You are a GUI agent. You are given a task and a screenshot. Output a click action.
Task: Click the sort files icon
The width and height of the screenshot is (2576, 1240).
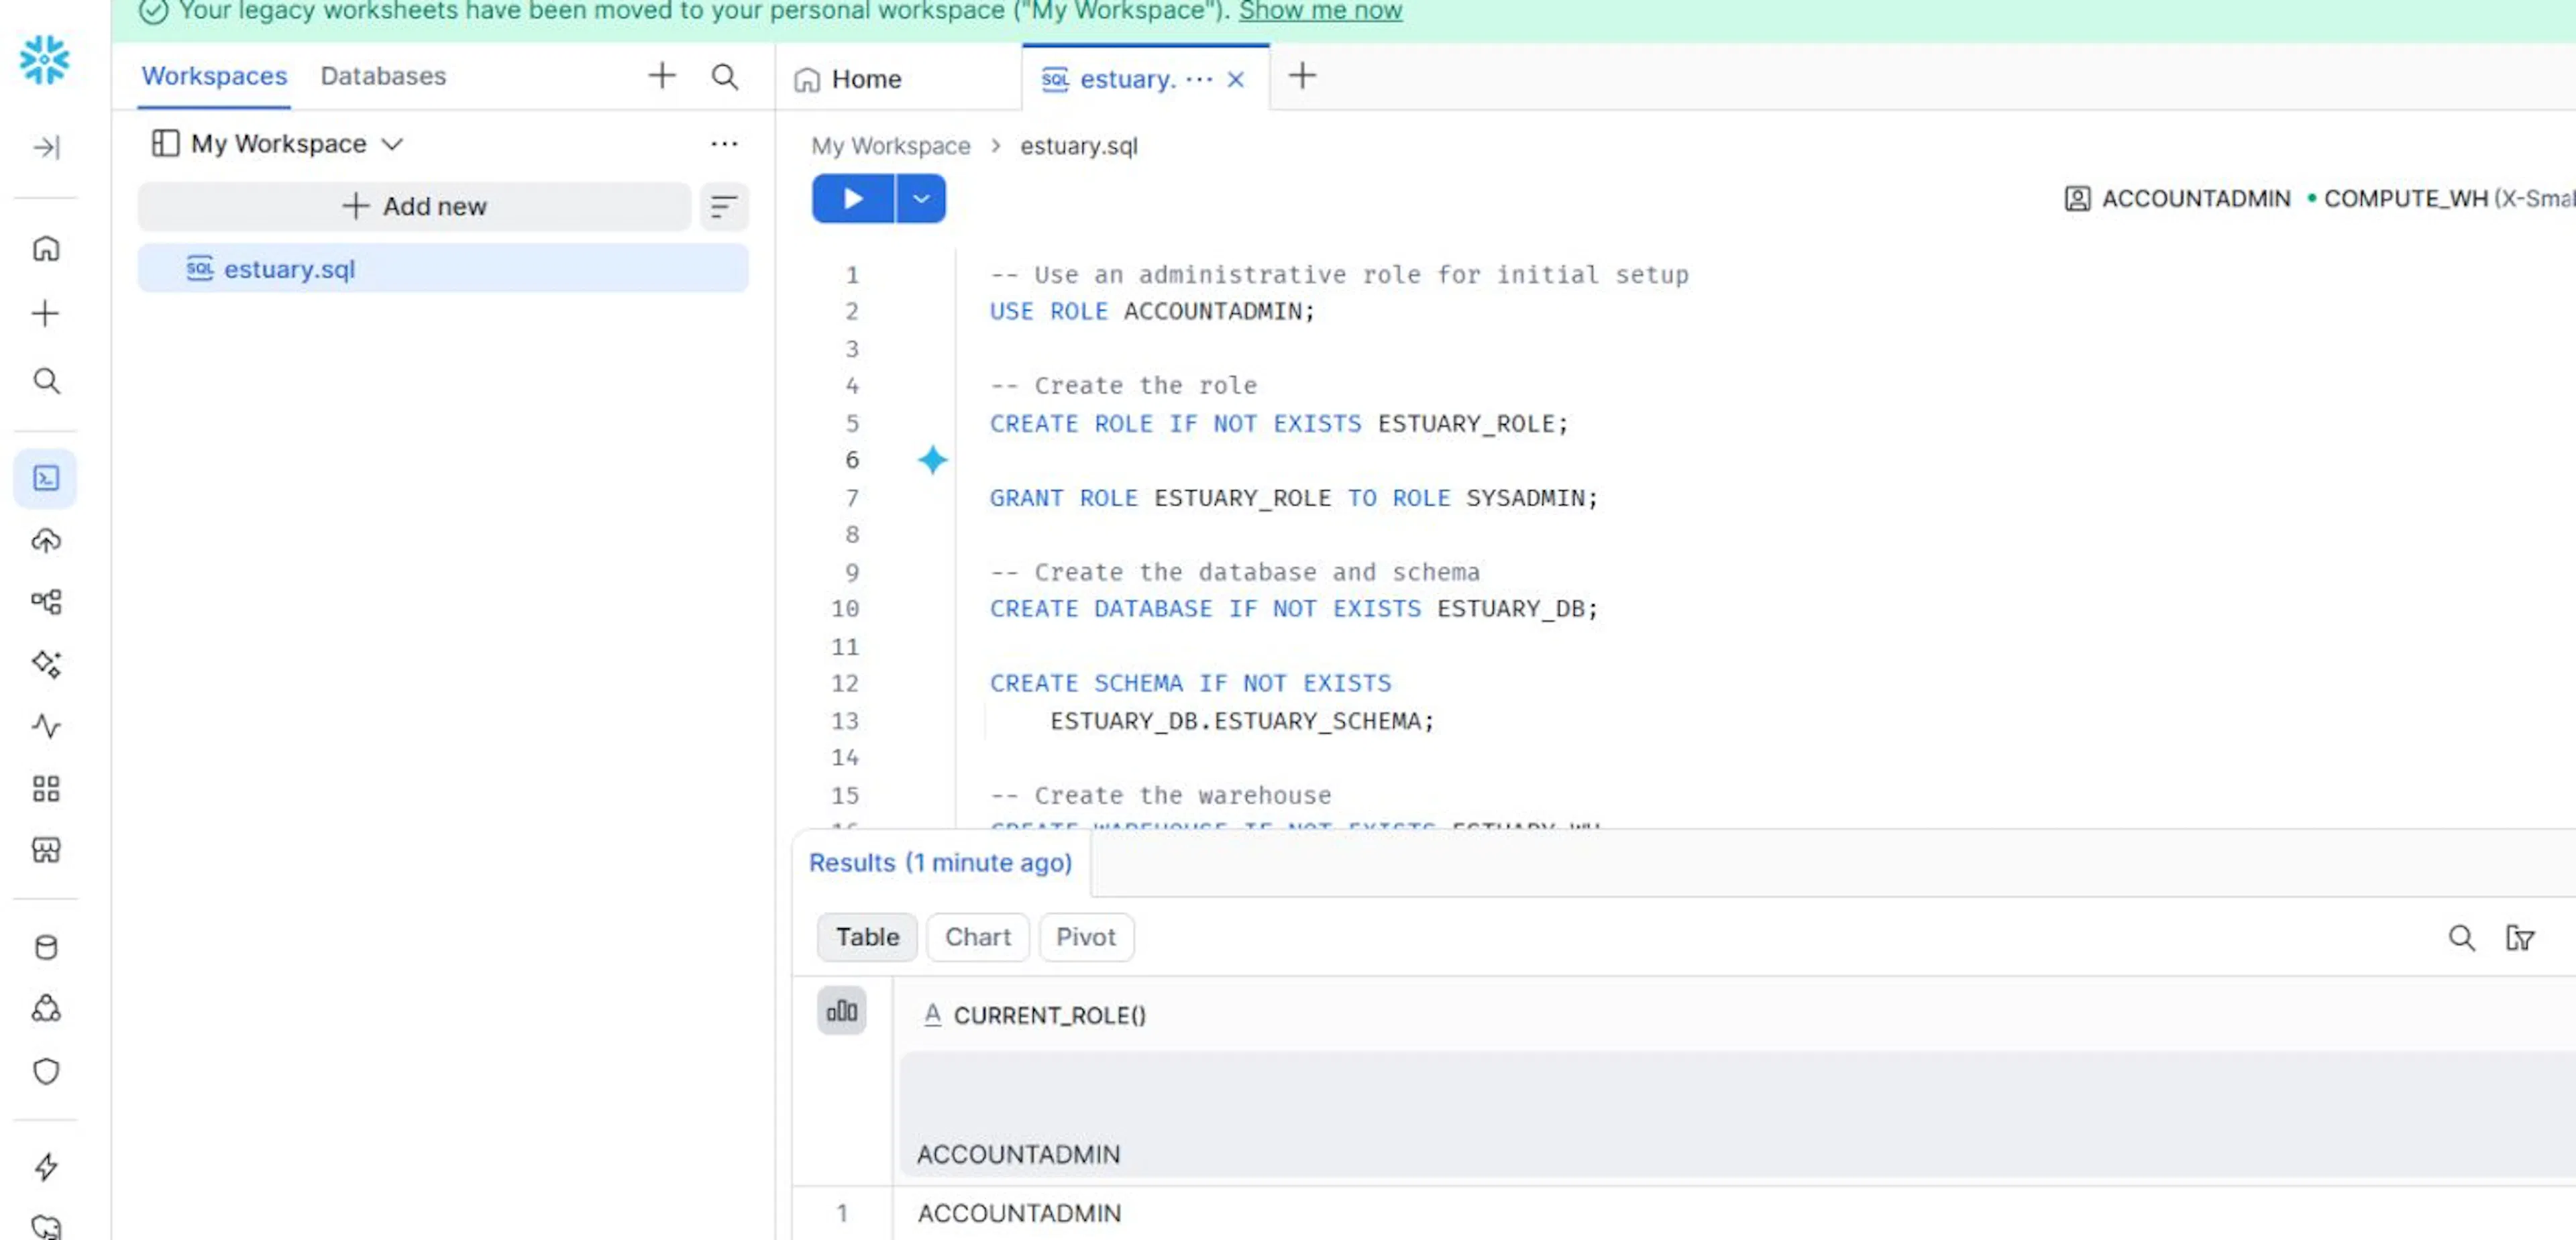click(724, 207)
